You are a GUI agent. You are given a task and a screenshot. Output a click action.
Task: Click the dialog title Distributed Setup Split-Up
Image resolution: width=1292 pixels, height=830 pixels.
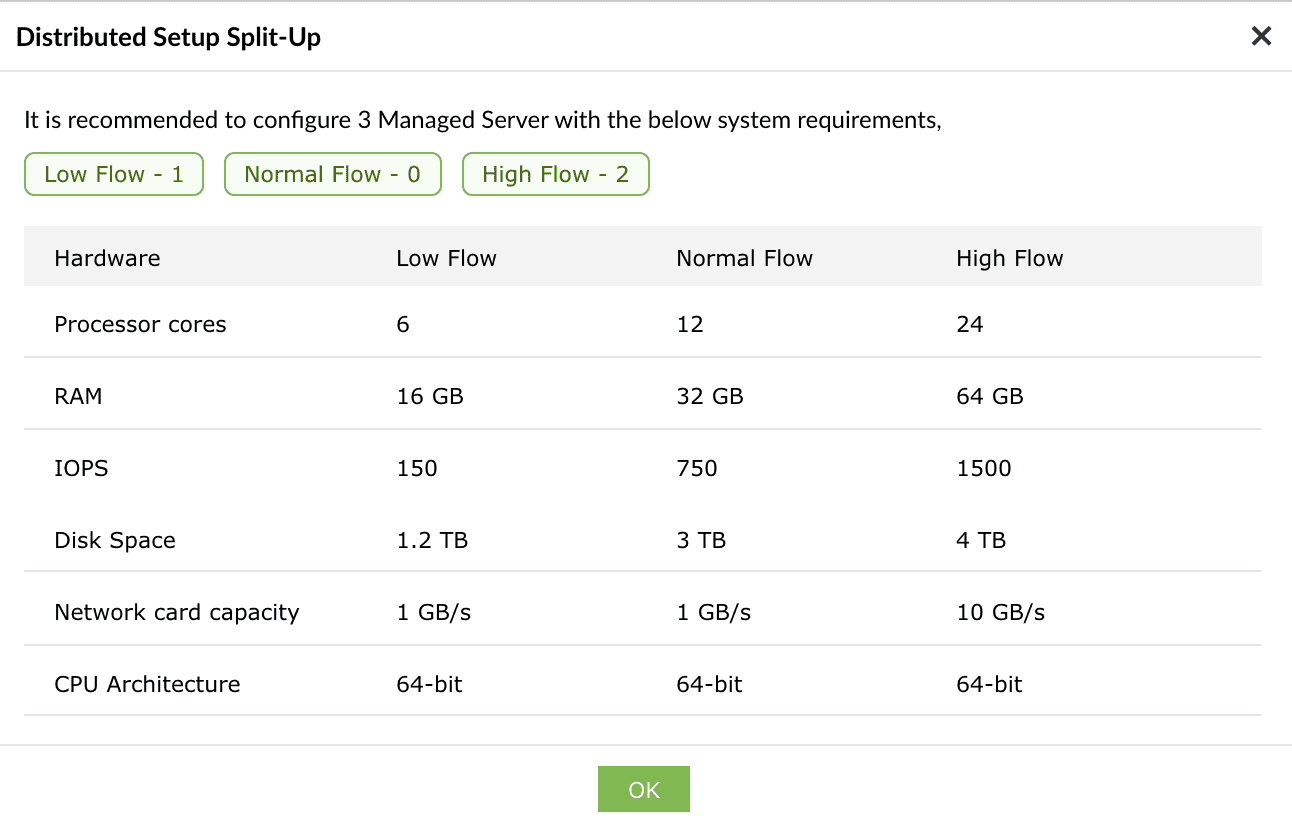click(168, 37)
